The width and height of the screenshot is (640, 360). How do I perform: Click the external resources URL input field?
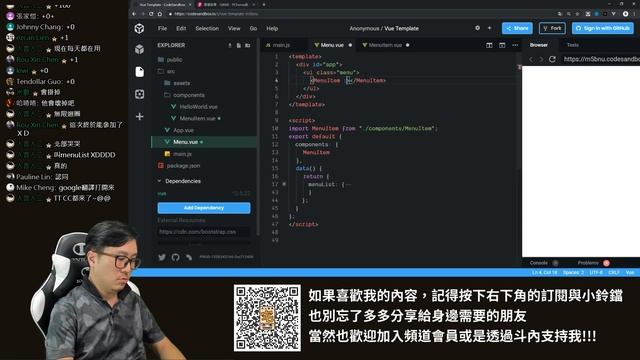[204, 232]
